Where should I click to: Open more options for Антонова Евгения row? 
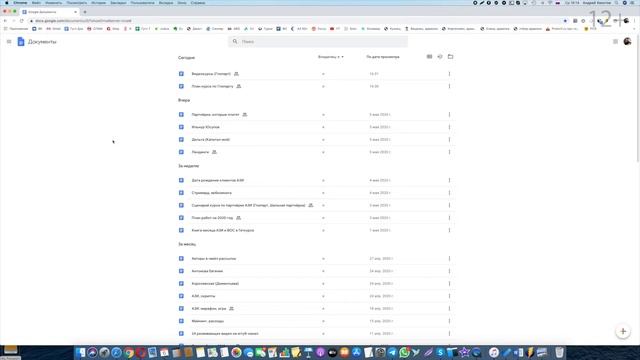coord(449,271)
